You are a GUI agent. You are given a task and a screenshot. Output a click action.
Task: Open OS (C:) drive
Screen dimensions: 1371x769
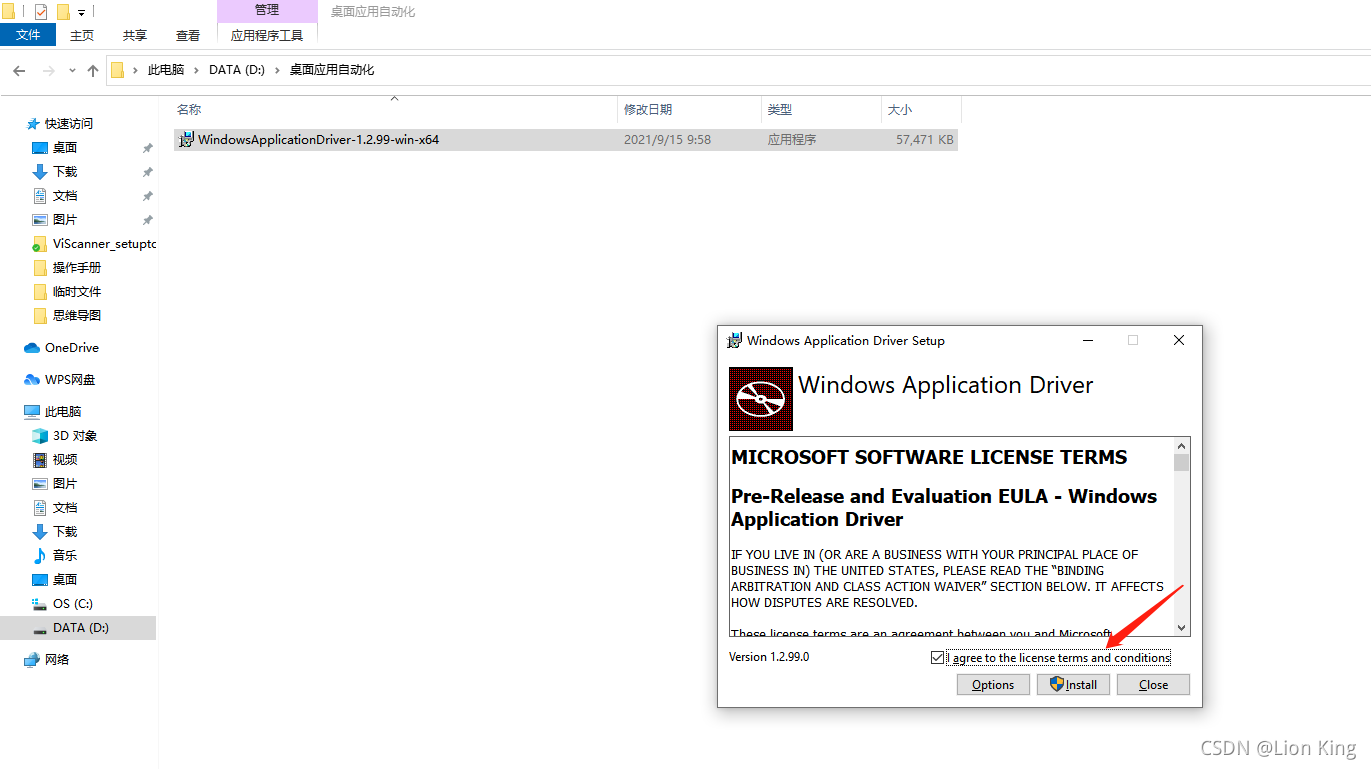(73, 604)
